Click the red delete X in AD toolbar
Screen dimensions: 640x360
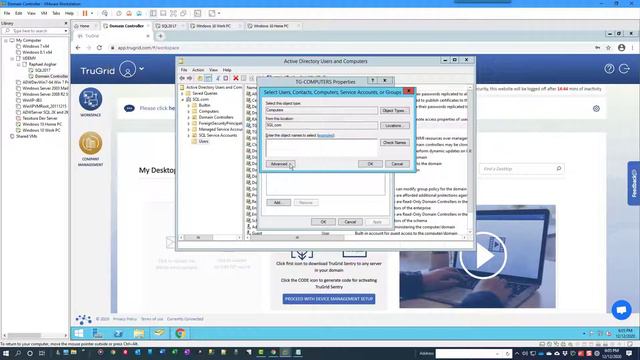tap(236, 78)
